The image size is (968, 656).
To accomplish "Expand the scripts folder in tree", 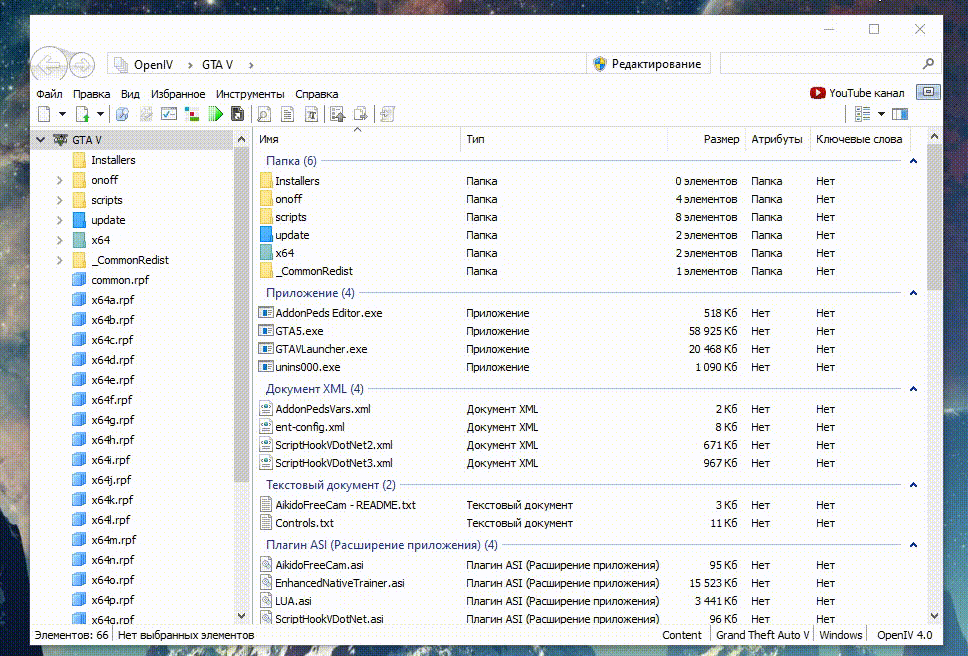I will pyautogui.click(x=60, y=200).
